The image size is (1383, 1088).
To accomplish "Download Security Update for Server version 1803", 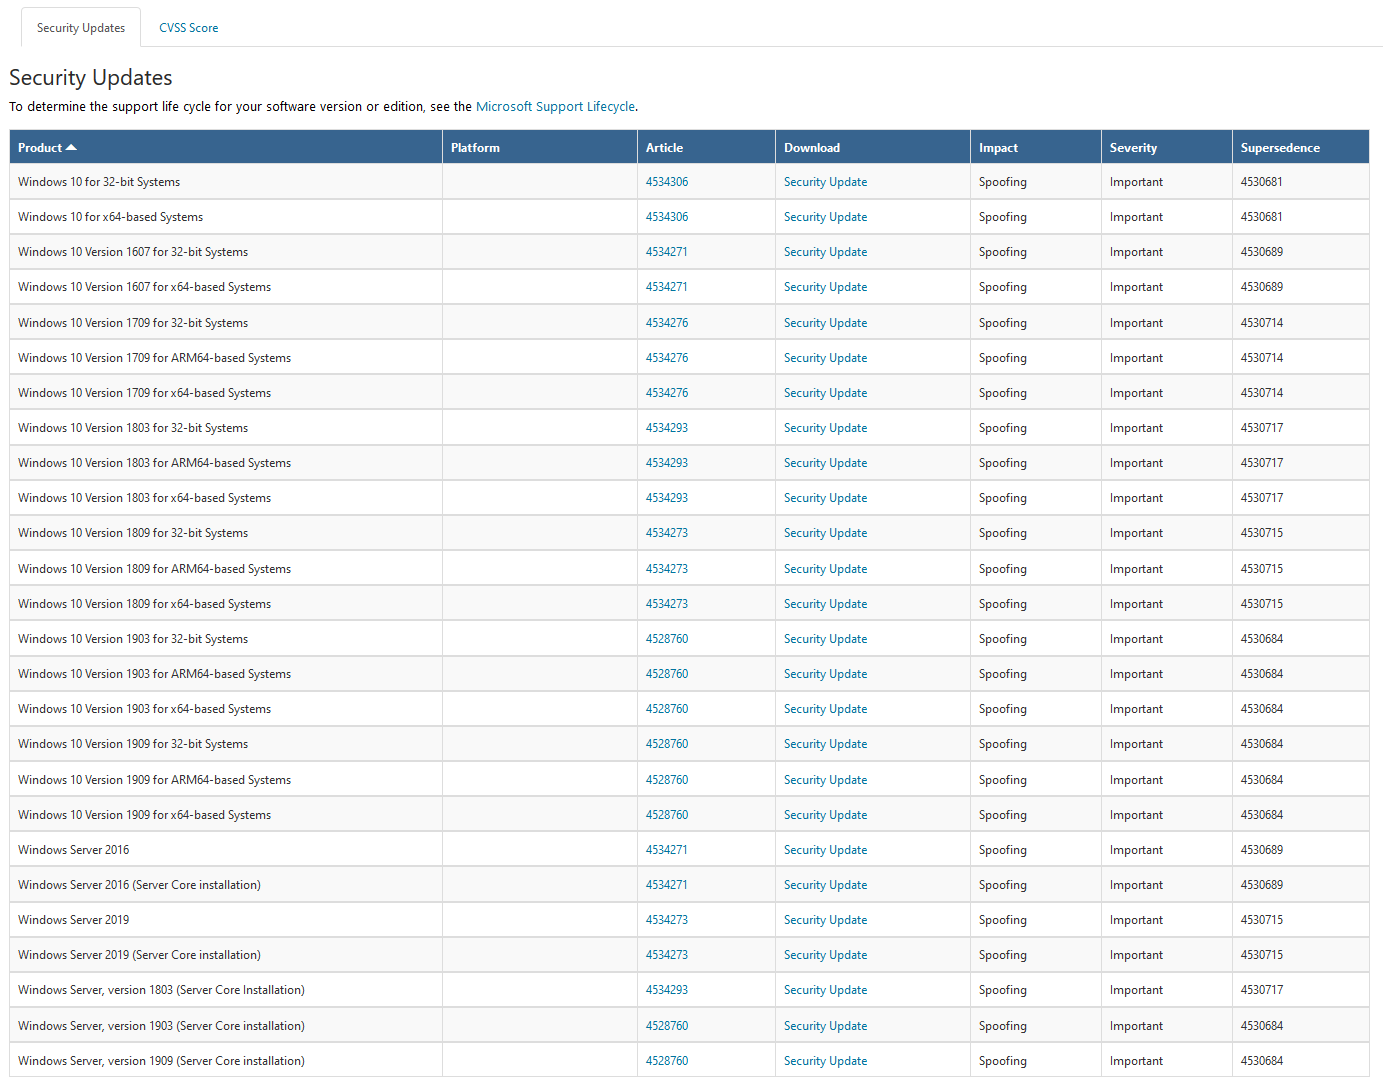I will 825,990.
